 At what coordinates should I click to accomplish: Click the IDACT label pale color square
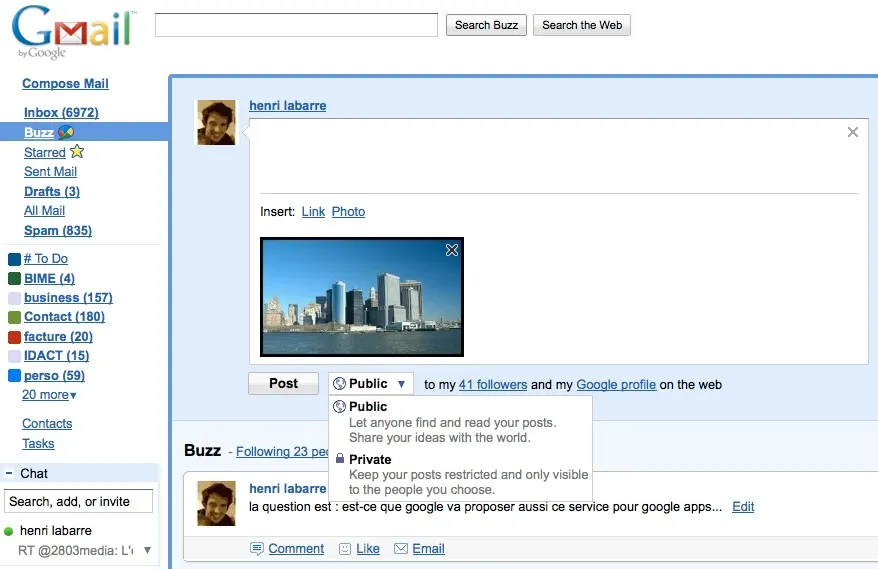pyautogui.click(x=15, y=356)
